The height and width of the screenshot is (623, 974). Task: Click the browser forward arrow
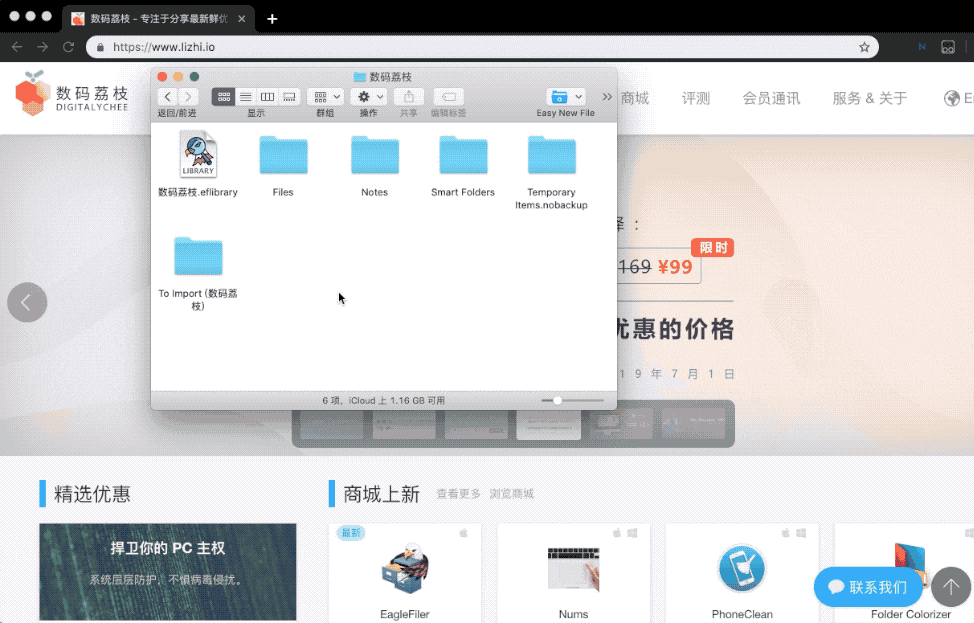42,47
